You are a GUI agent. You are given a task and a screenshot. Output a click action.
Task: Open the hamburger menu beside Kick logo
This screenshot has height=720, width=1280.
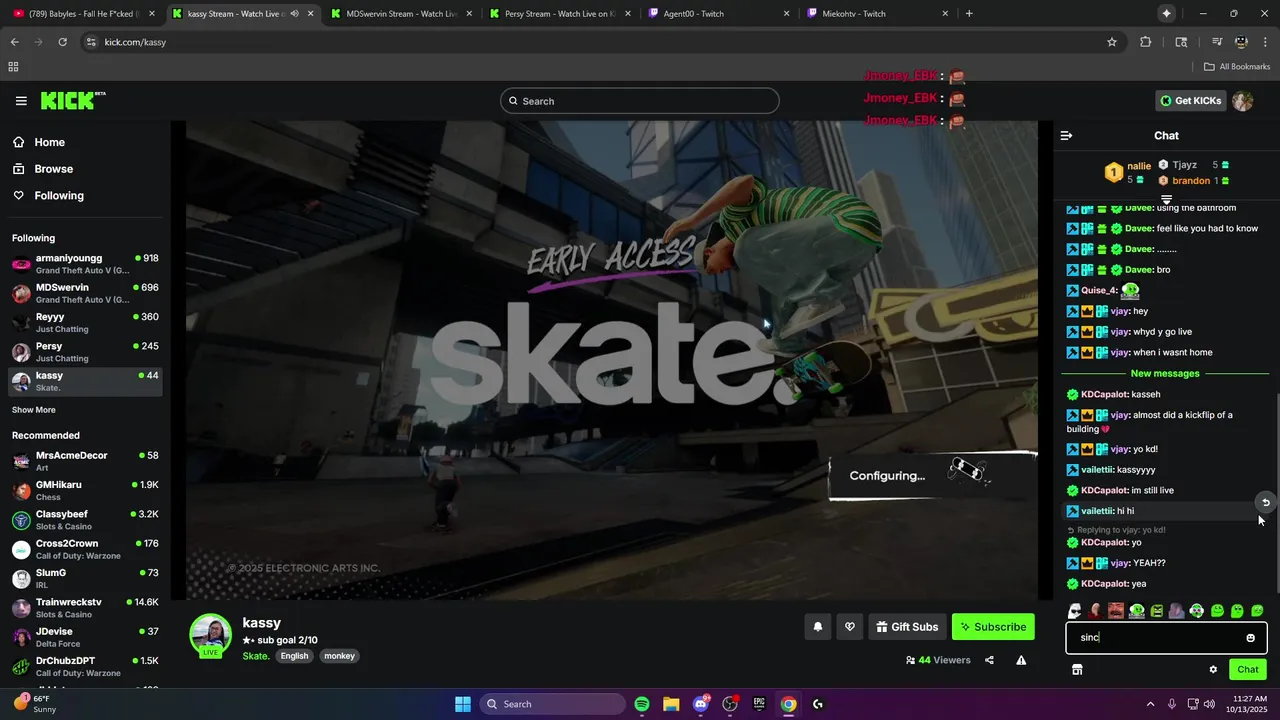coord(21,101)
